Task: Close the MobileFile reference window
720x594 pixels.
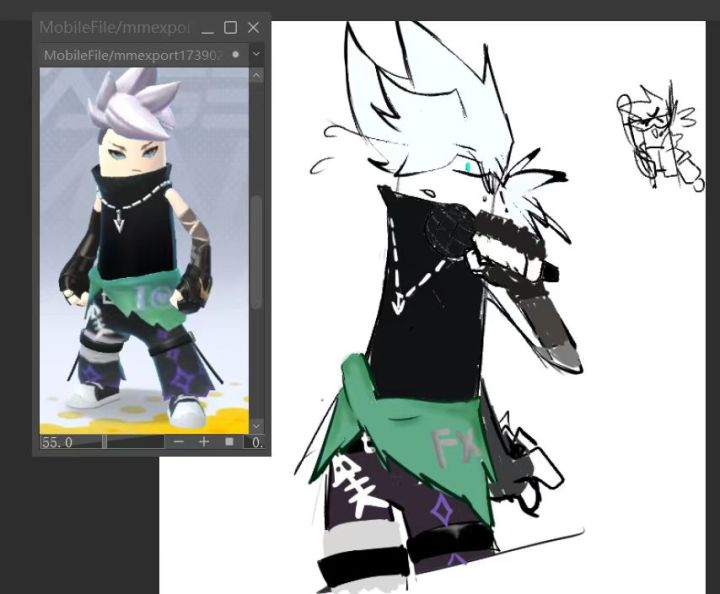Action: tap(253, 28)
